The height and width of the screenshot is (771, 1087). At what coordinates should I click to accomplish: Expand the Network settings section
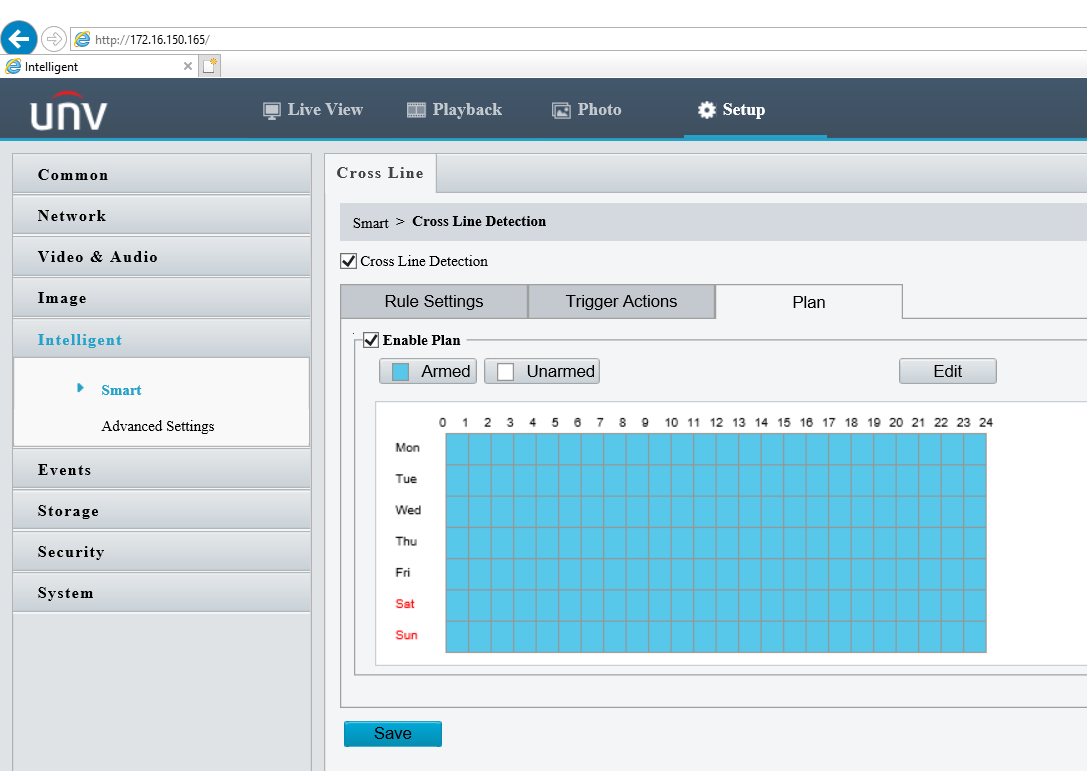click(162, 215)
